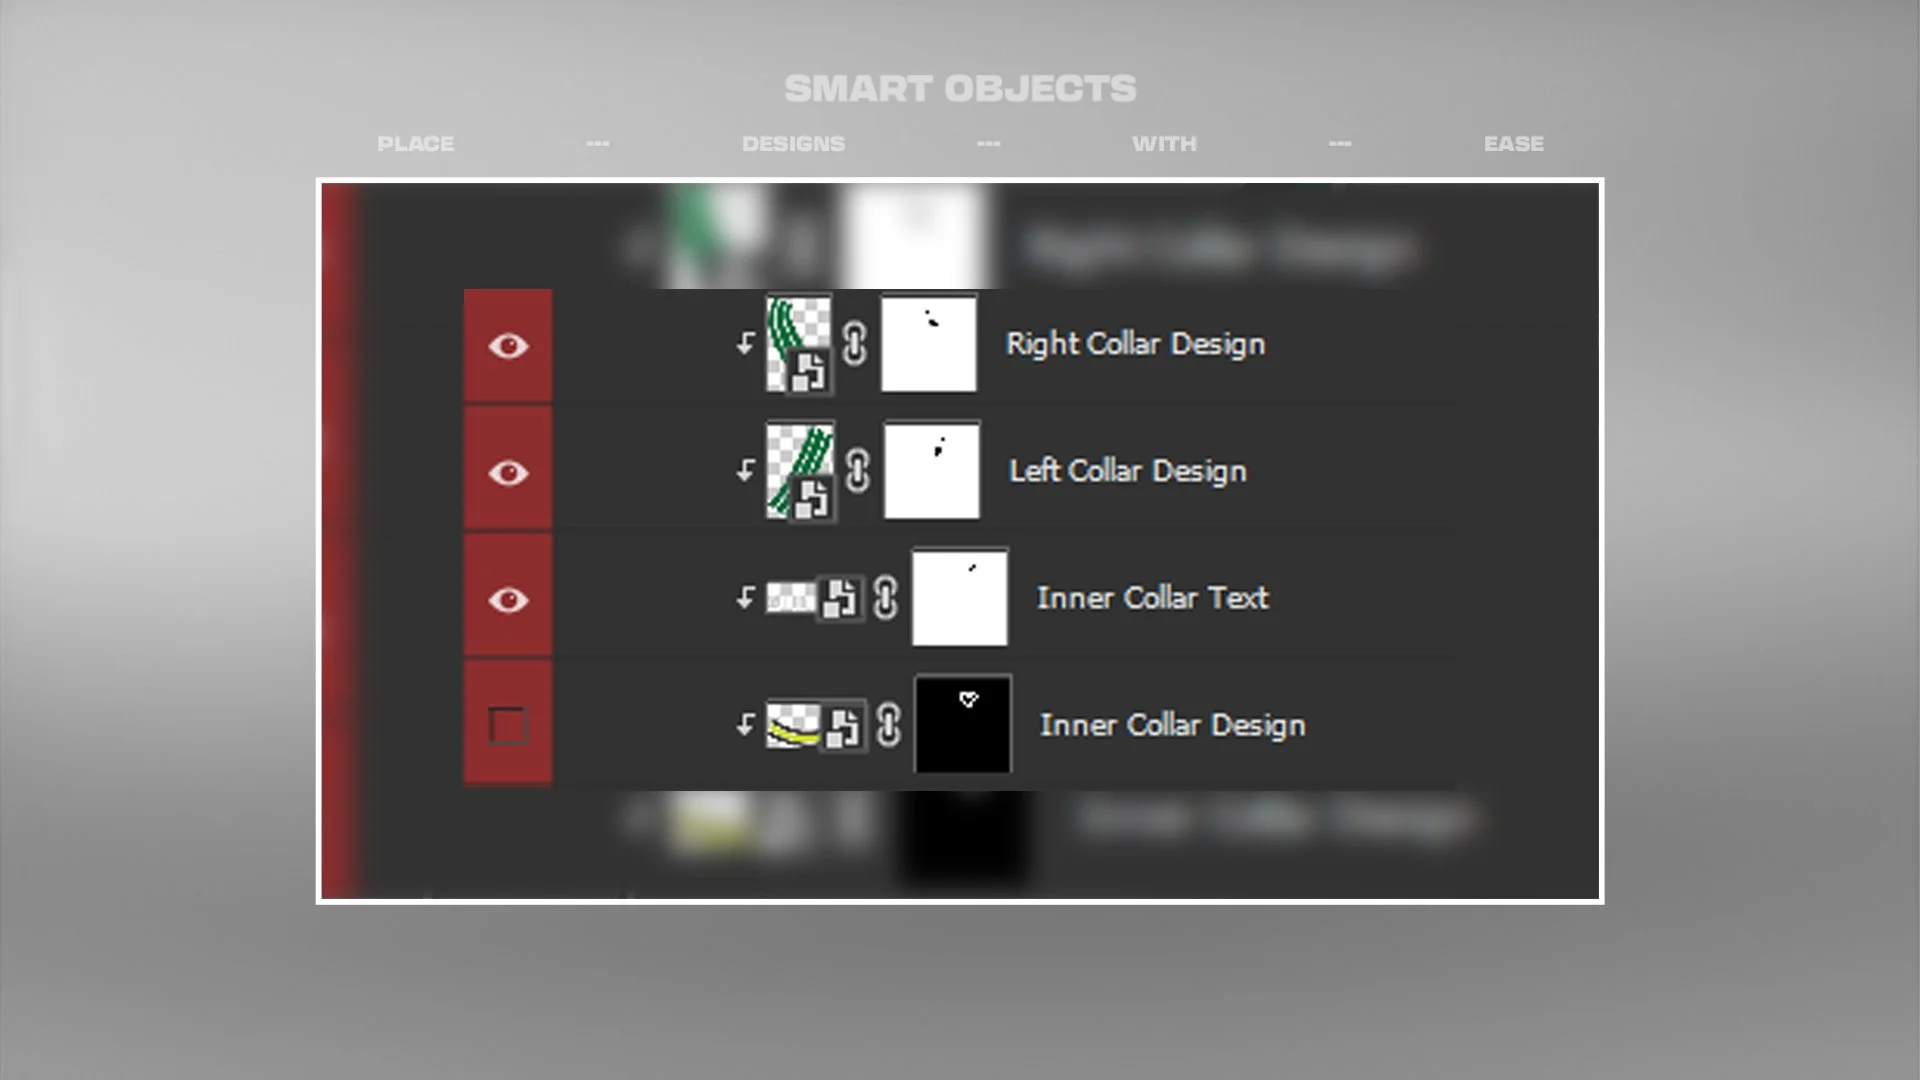
Task: Click clipping mask arrow on Left Collar Design
Action: [745, 471]
